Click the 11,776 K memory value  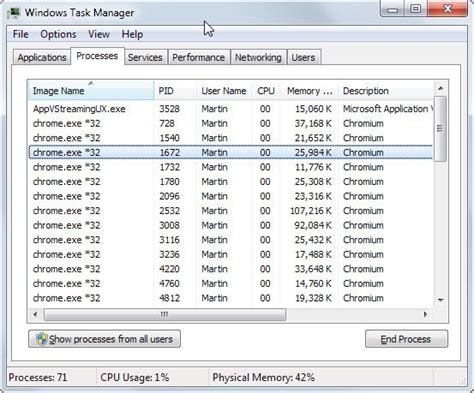[313, 167]
